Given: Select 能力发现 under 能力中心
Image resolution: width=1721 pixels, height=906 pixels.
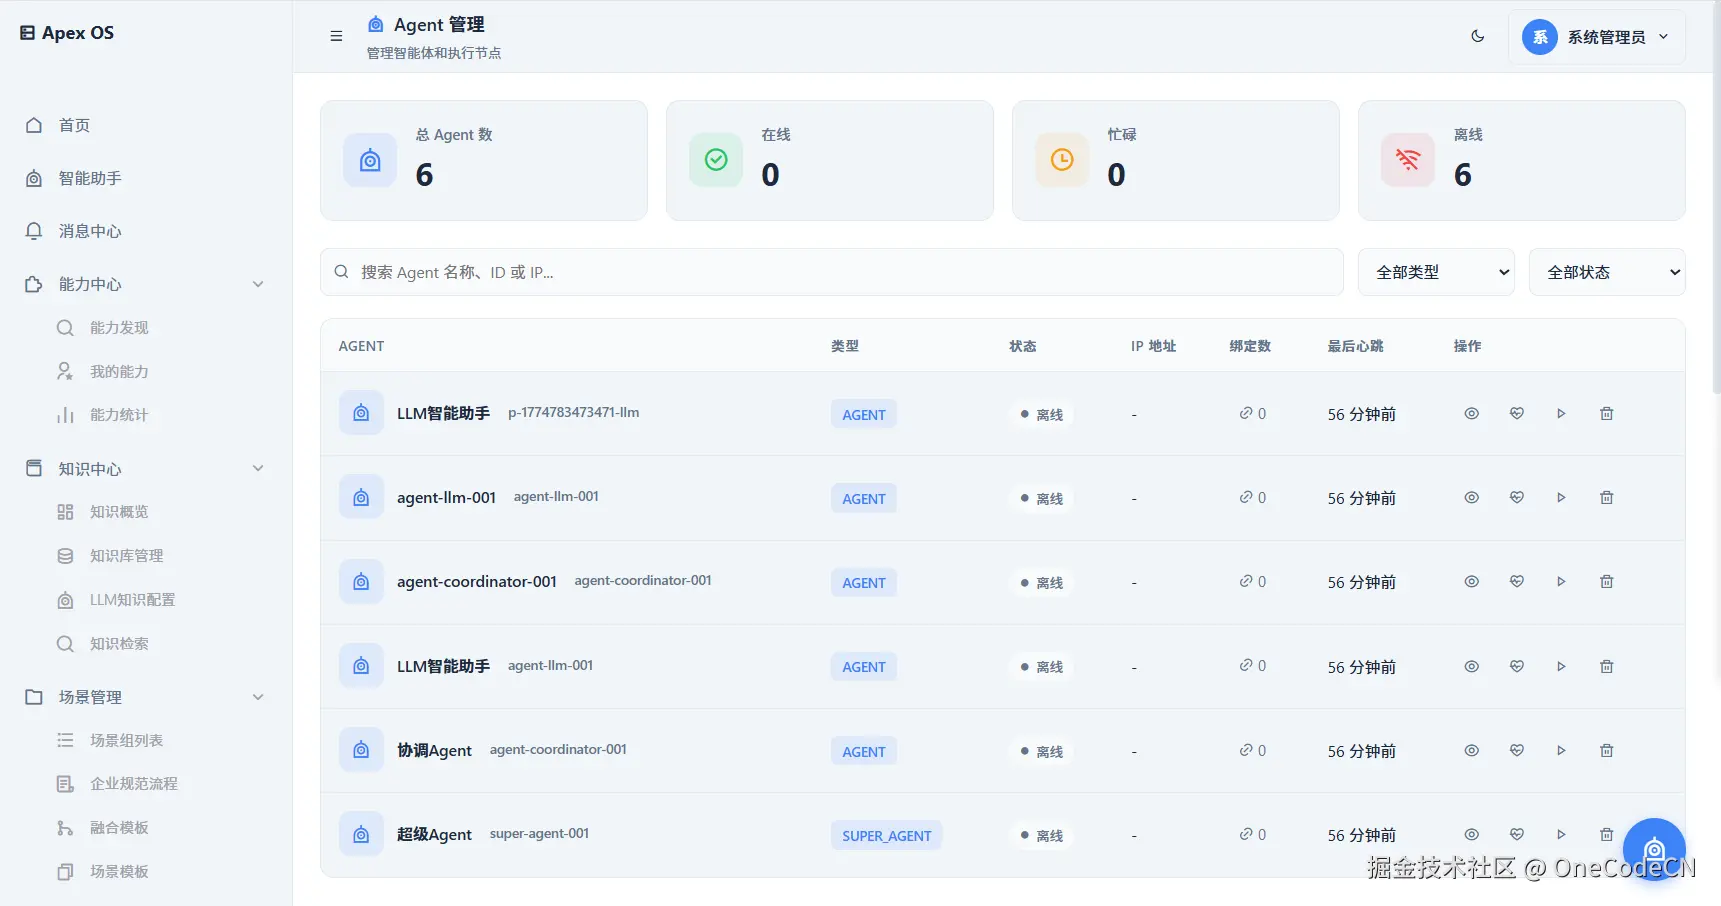Looking at the screenshot, I should 117,327.
